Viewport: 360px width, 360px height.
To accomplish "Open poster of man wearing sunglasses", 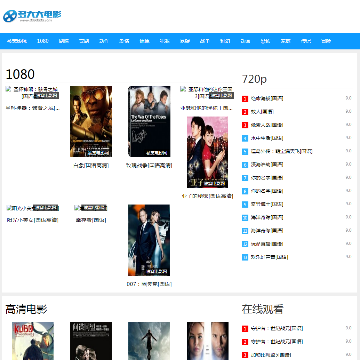I will click(91, 122).
